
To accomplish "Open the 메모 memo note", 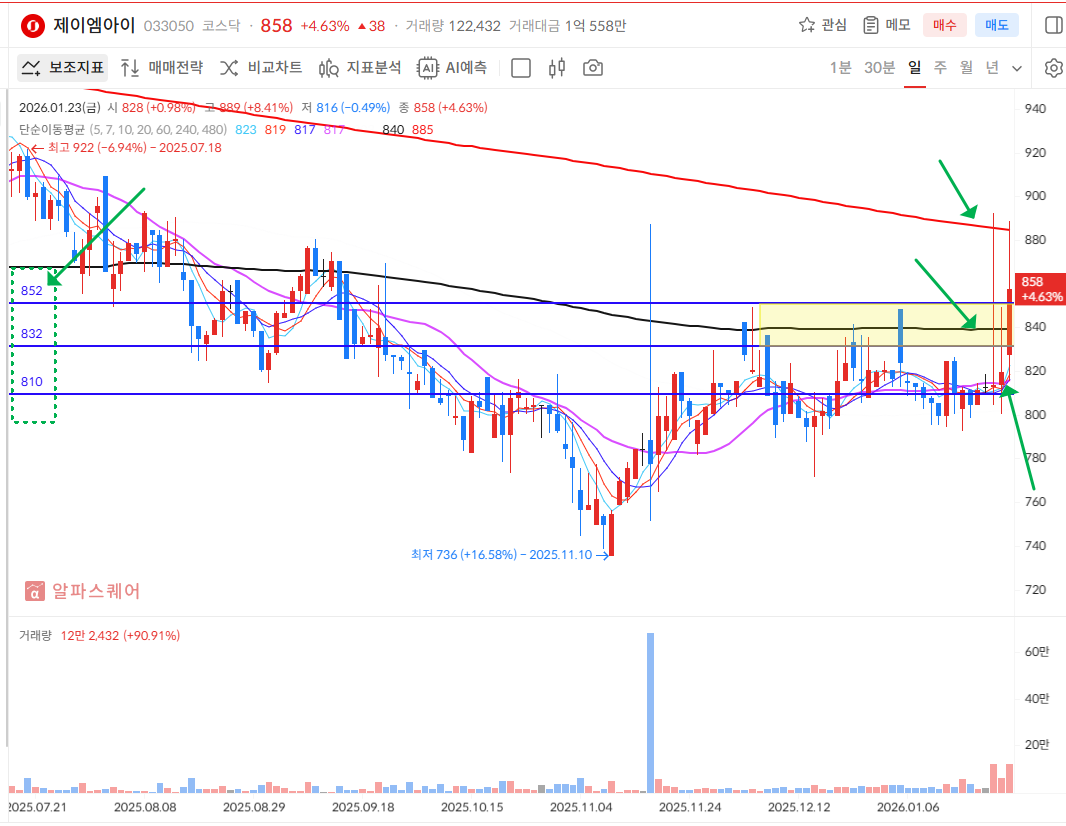I will click(x=886, y=25).
